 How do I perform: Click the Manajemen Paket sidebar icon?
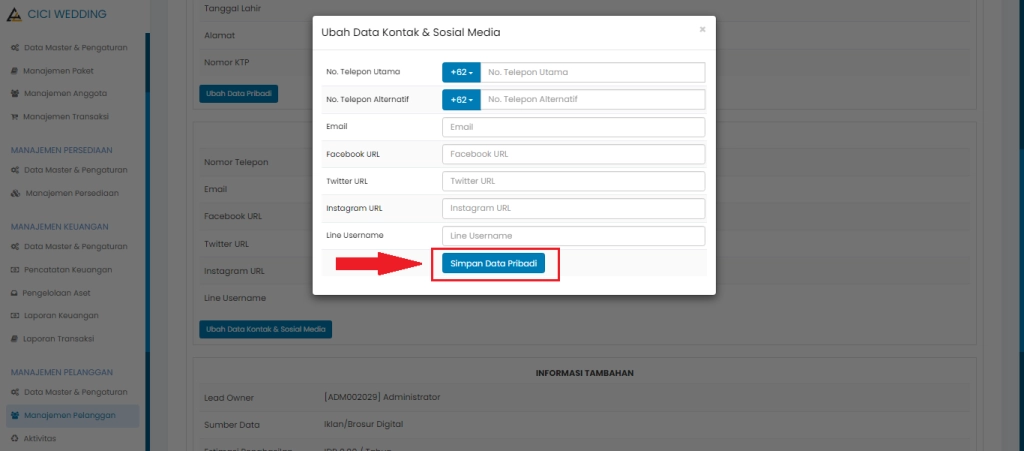[x=14, y=71]
